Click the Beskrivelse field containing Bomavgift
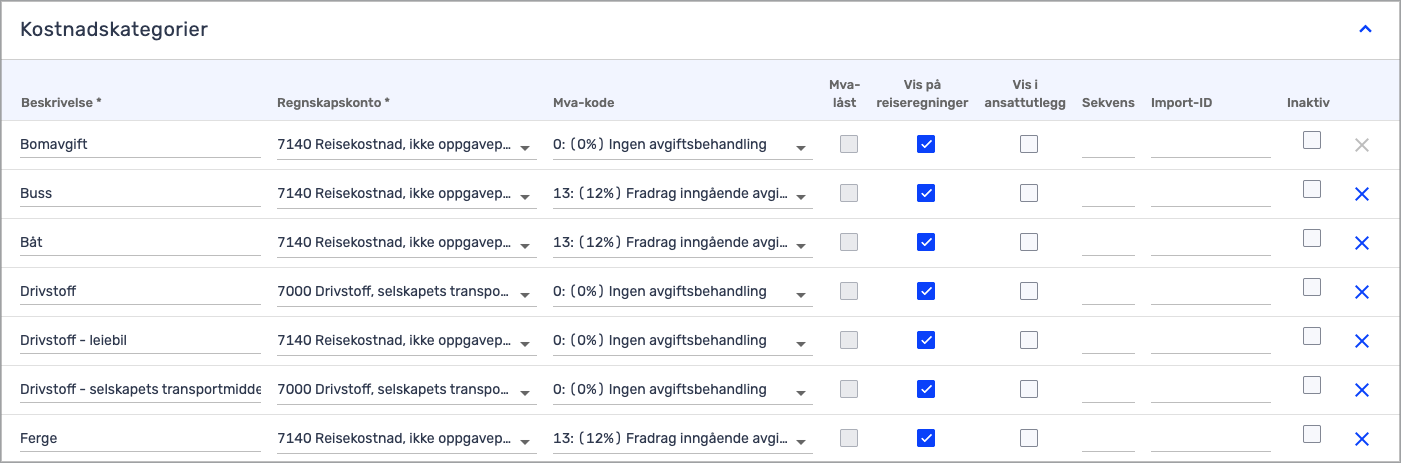 click(140, 145)
